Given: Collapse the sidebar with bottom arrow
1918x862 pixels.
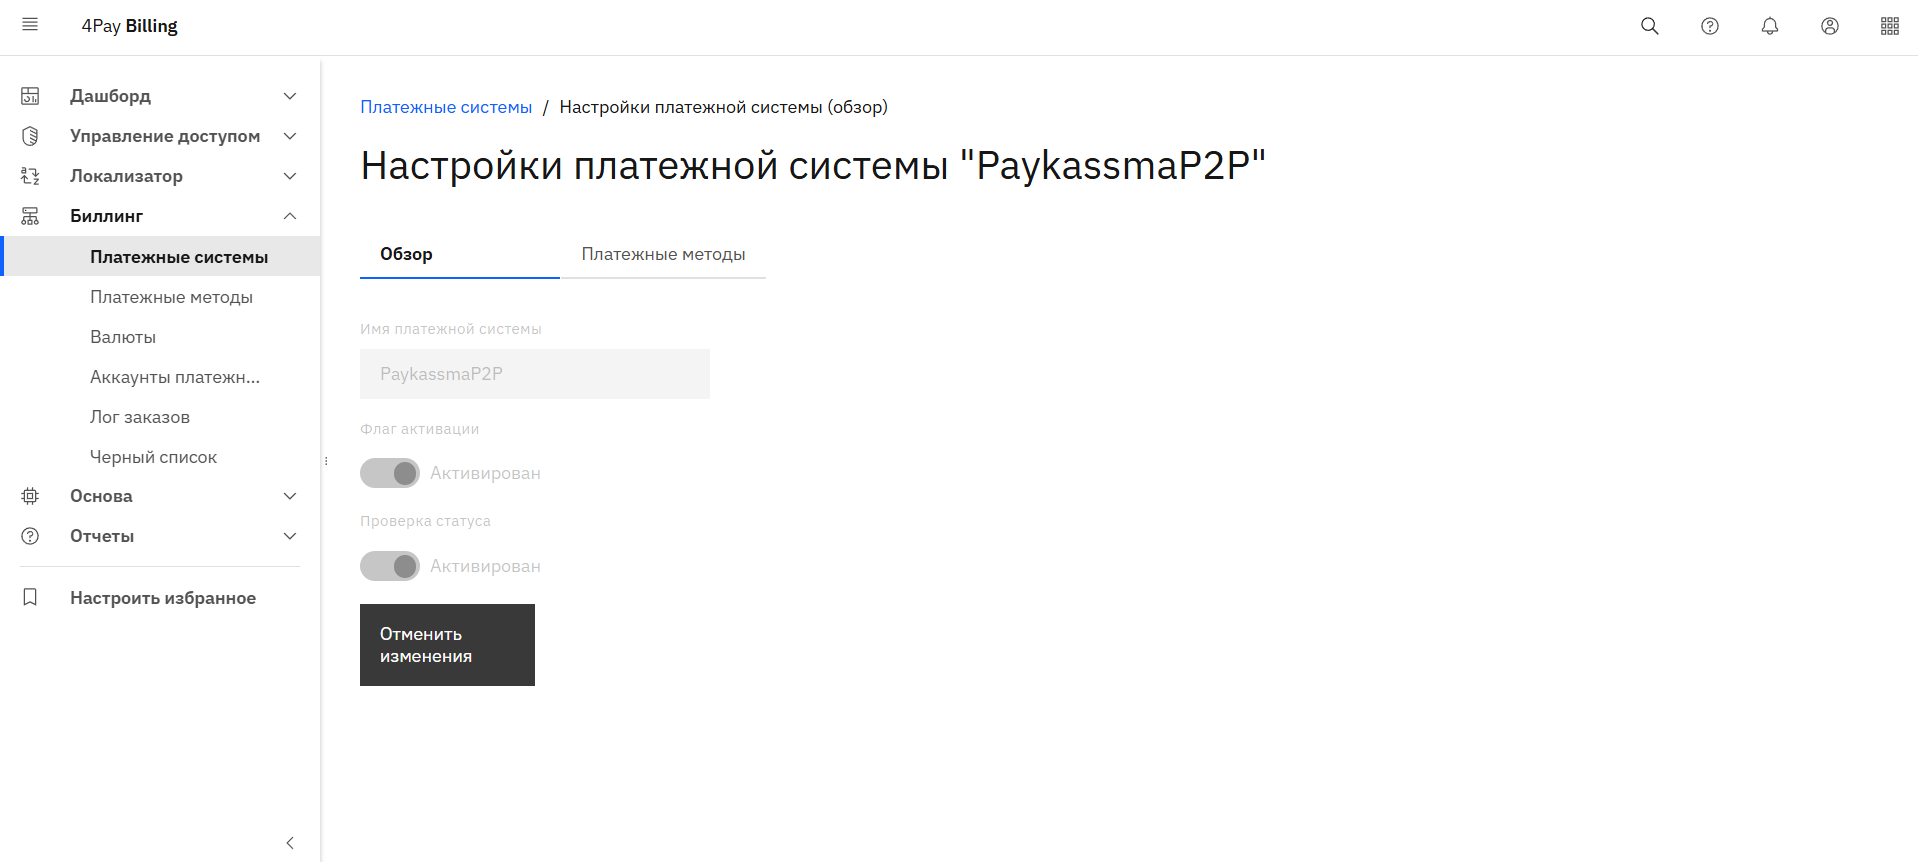Looking at the screenshot, I should pyautogui.click(x=290, y=843).
